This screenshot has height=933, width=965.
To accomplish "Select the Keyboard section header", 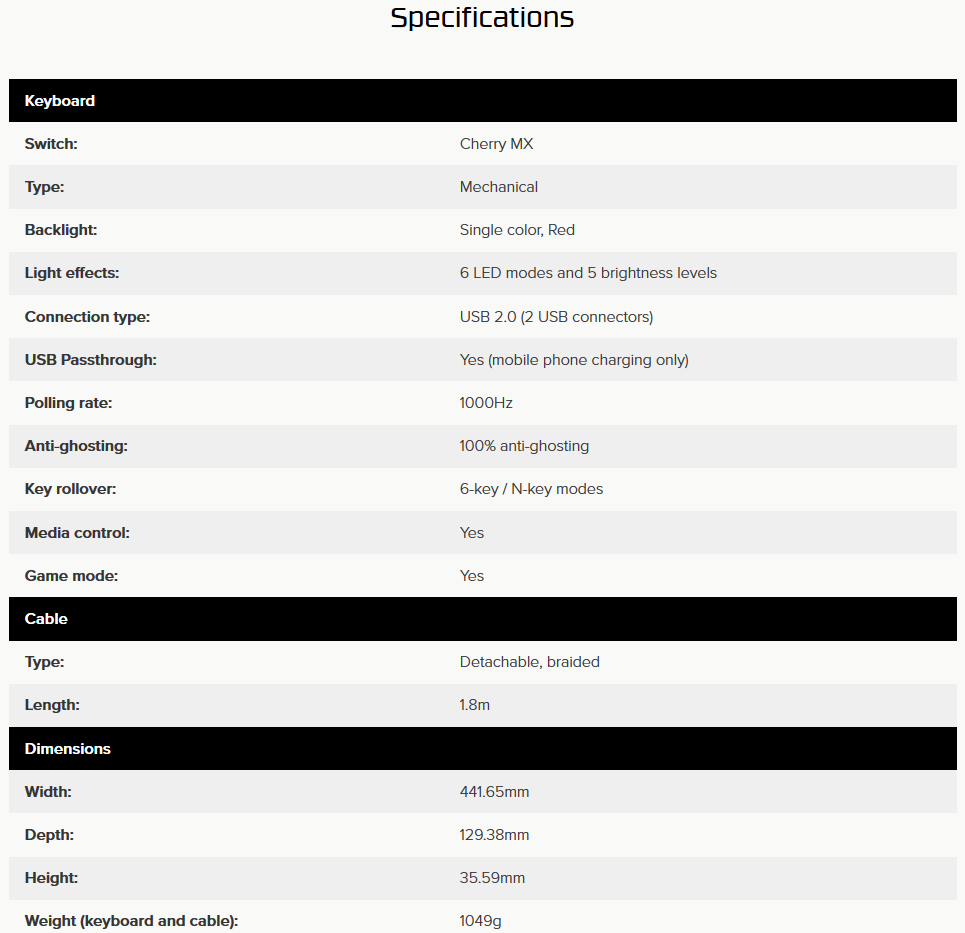I will [x=60, y=101].
